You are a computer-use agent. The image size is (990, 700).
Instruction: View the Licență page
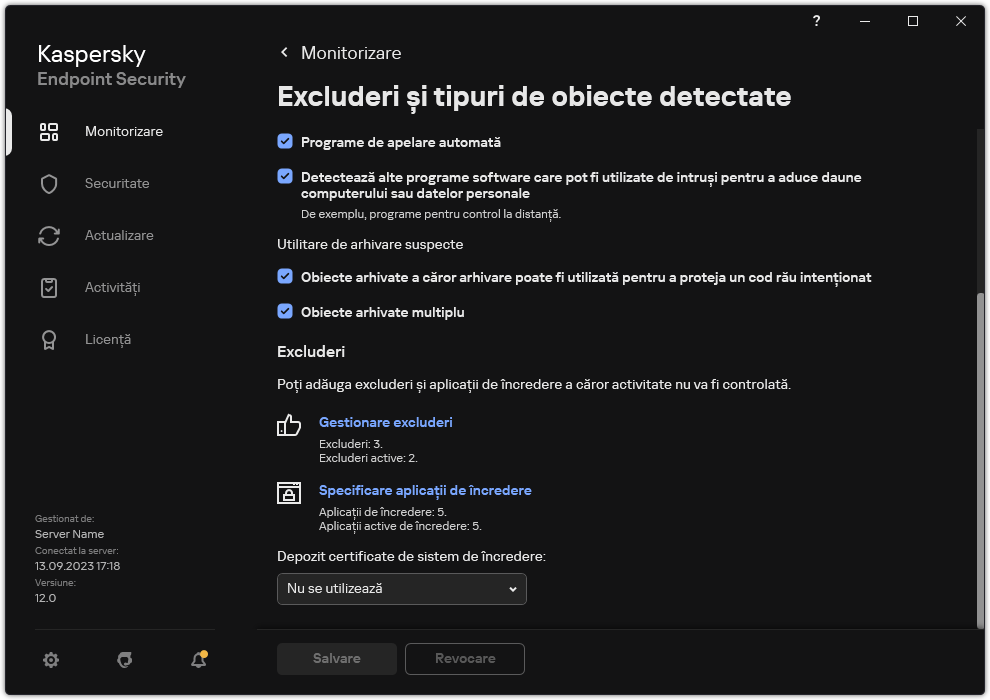[x=107, y=339]
